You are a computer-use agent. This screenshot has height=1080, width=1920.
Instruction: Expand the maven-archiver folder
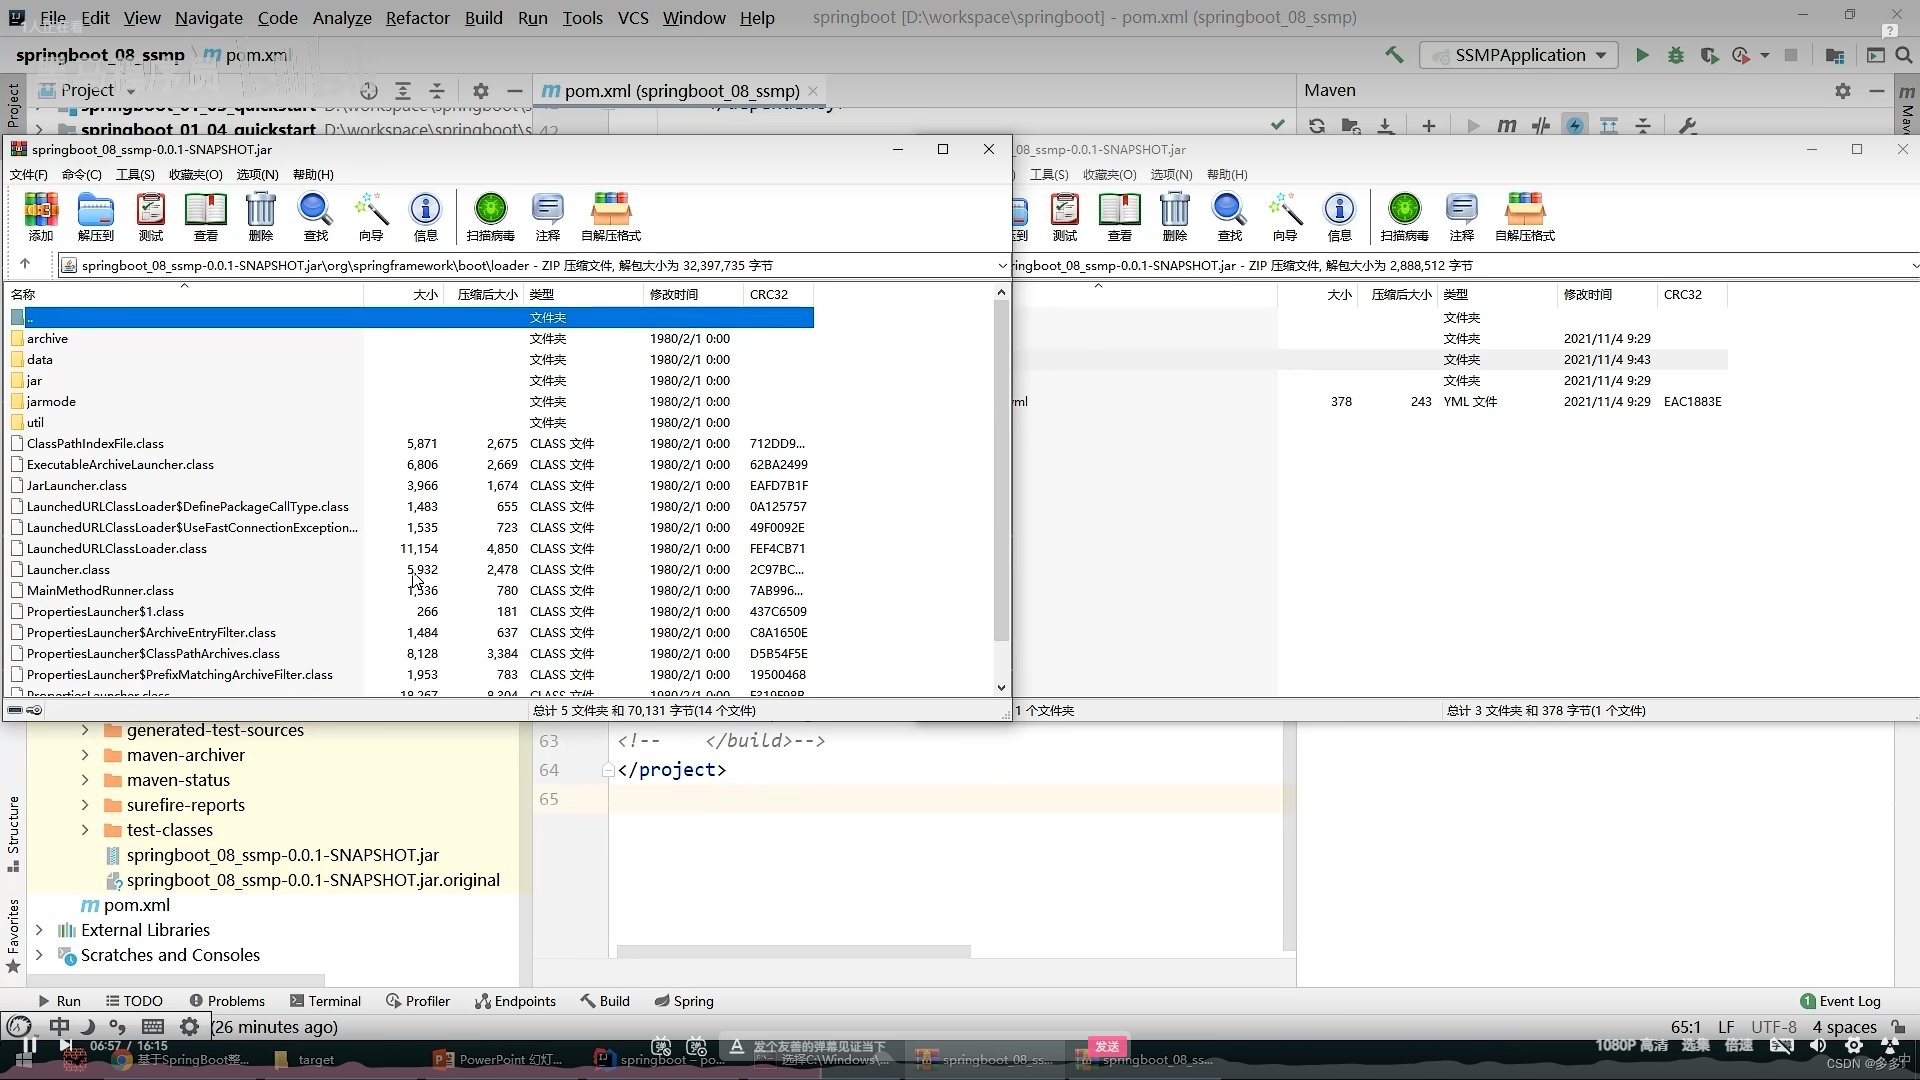pos(85,755)
